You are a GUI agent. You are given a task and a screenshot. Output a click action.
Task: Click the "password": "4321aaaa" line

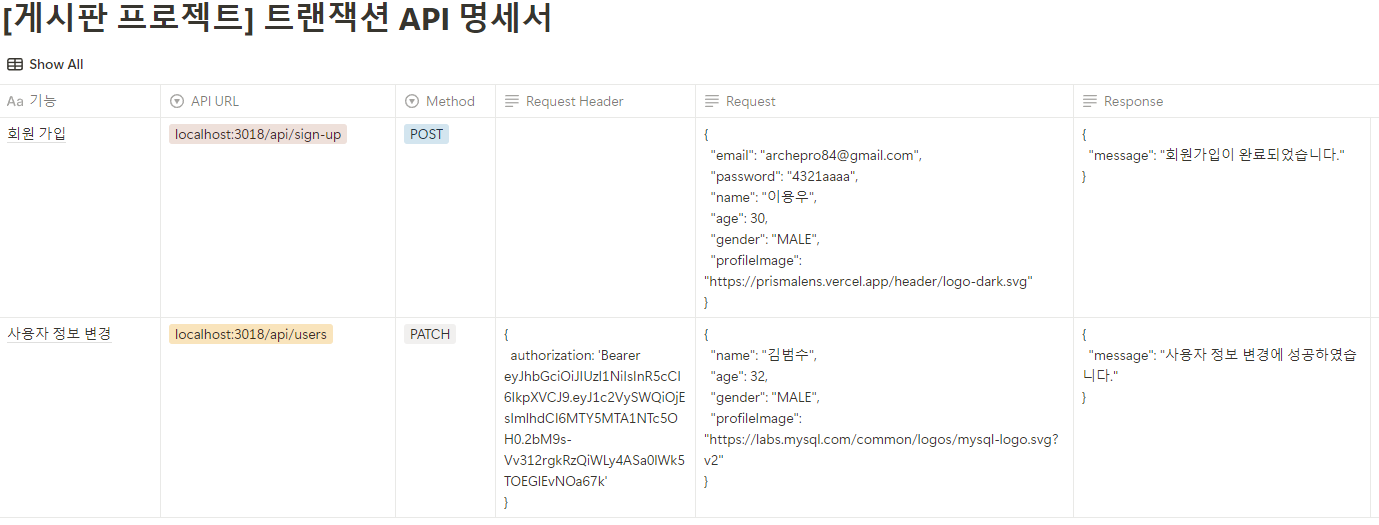tap(784, 176)
